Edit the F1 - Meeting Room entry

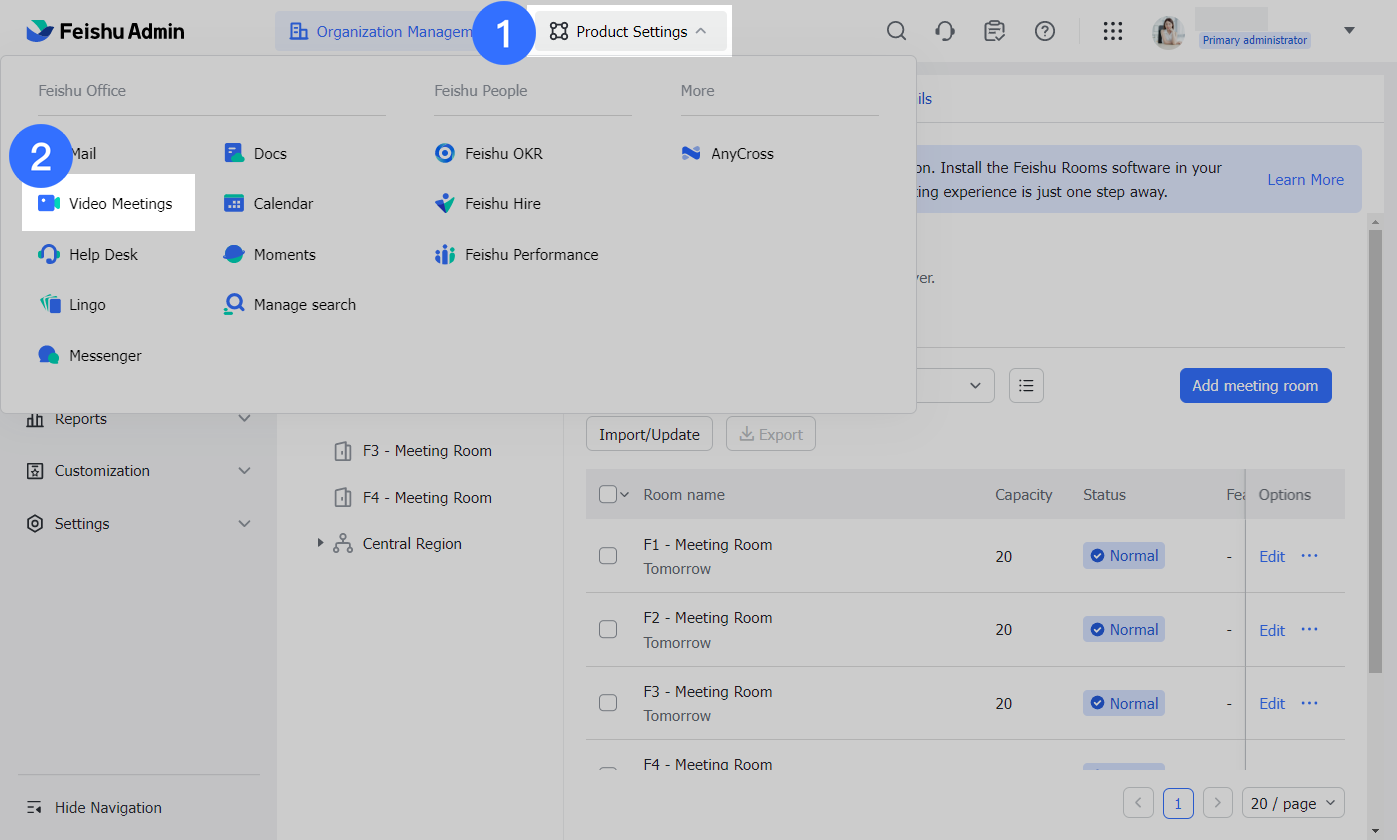[1272, 557]
